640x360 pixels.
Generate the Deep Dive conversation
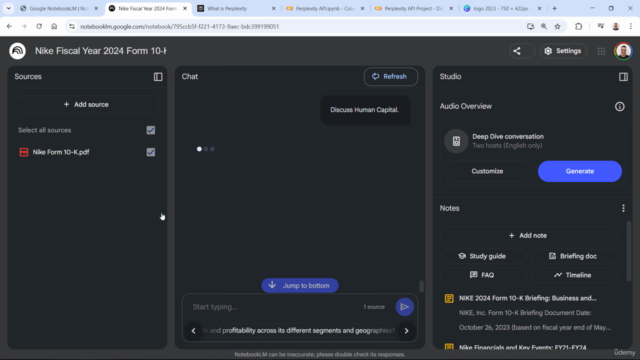tap(580, 171)
